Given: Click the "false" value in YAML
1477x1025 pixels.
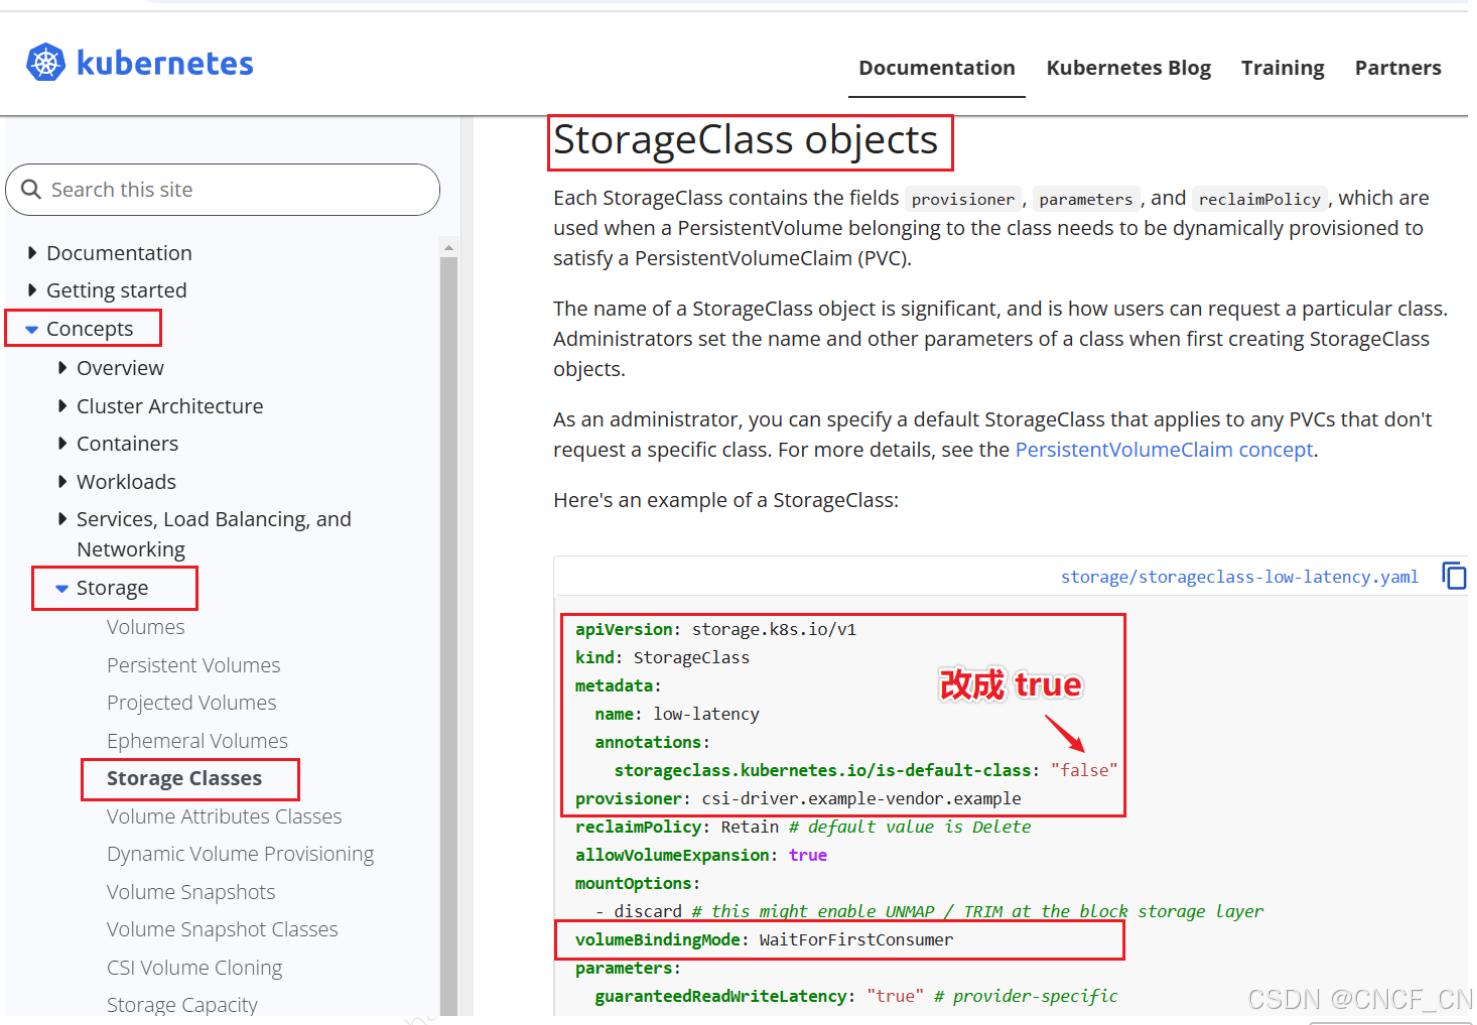Looking at the screenshot, I should (1084, 770).
